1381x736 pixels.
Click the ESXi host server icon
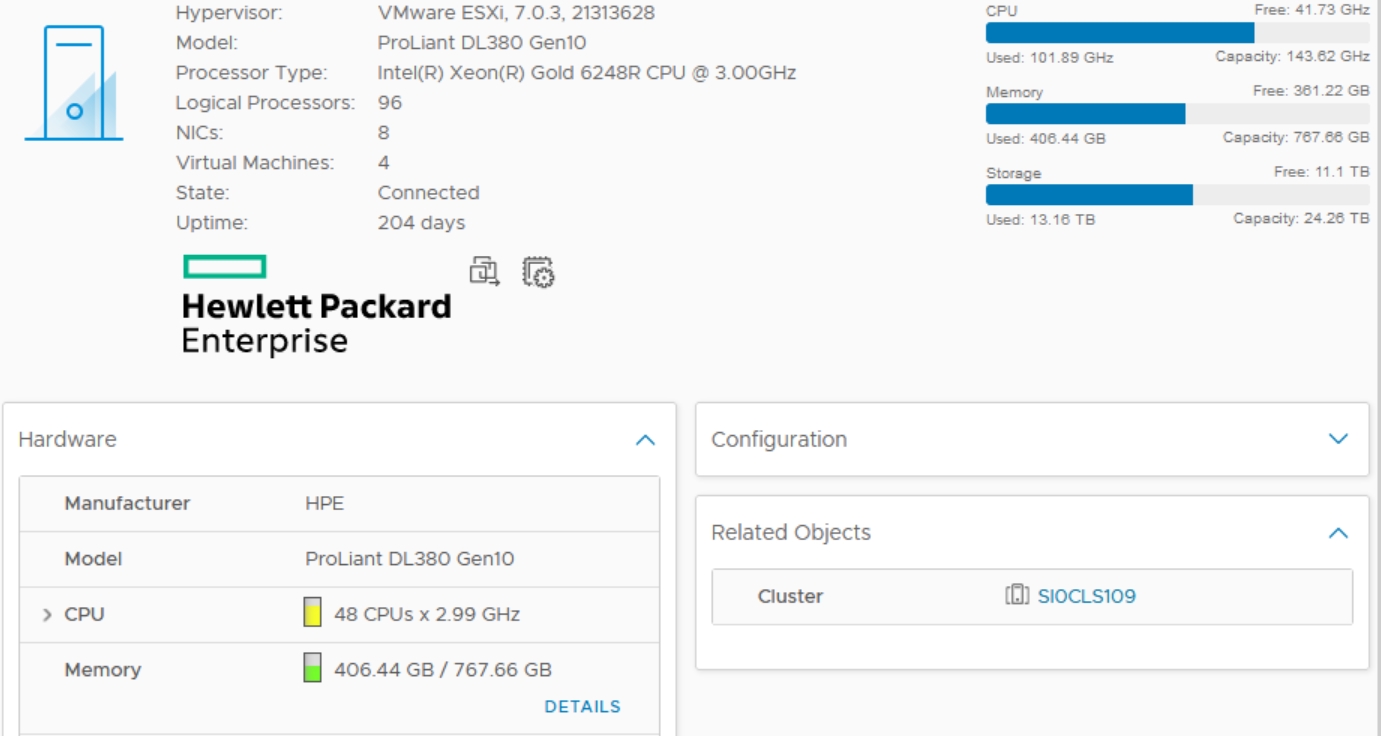click(x=74, y=83)
